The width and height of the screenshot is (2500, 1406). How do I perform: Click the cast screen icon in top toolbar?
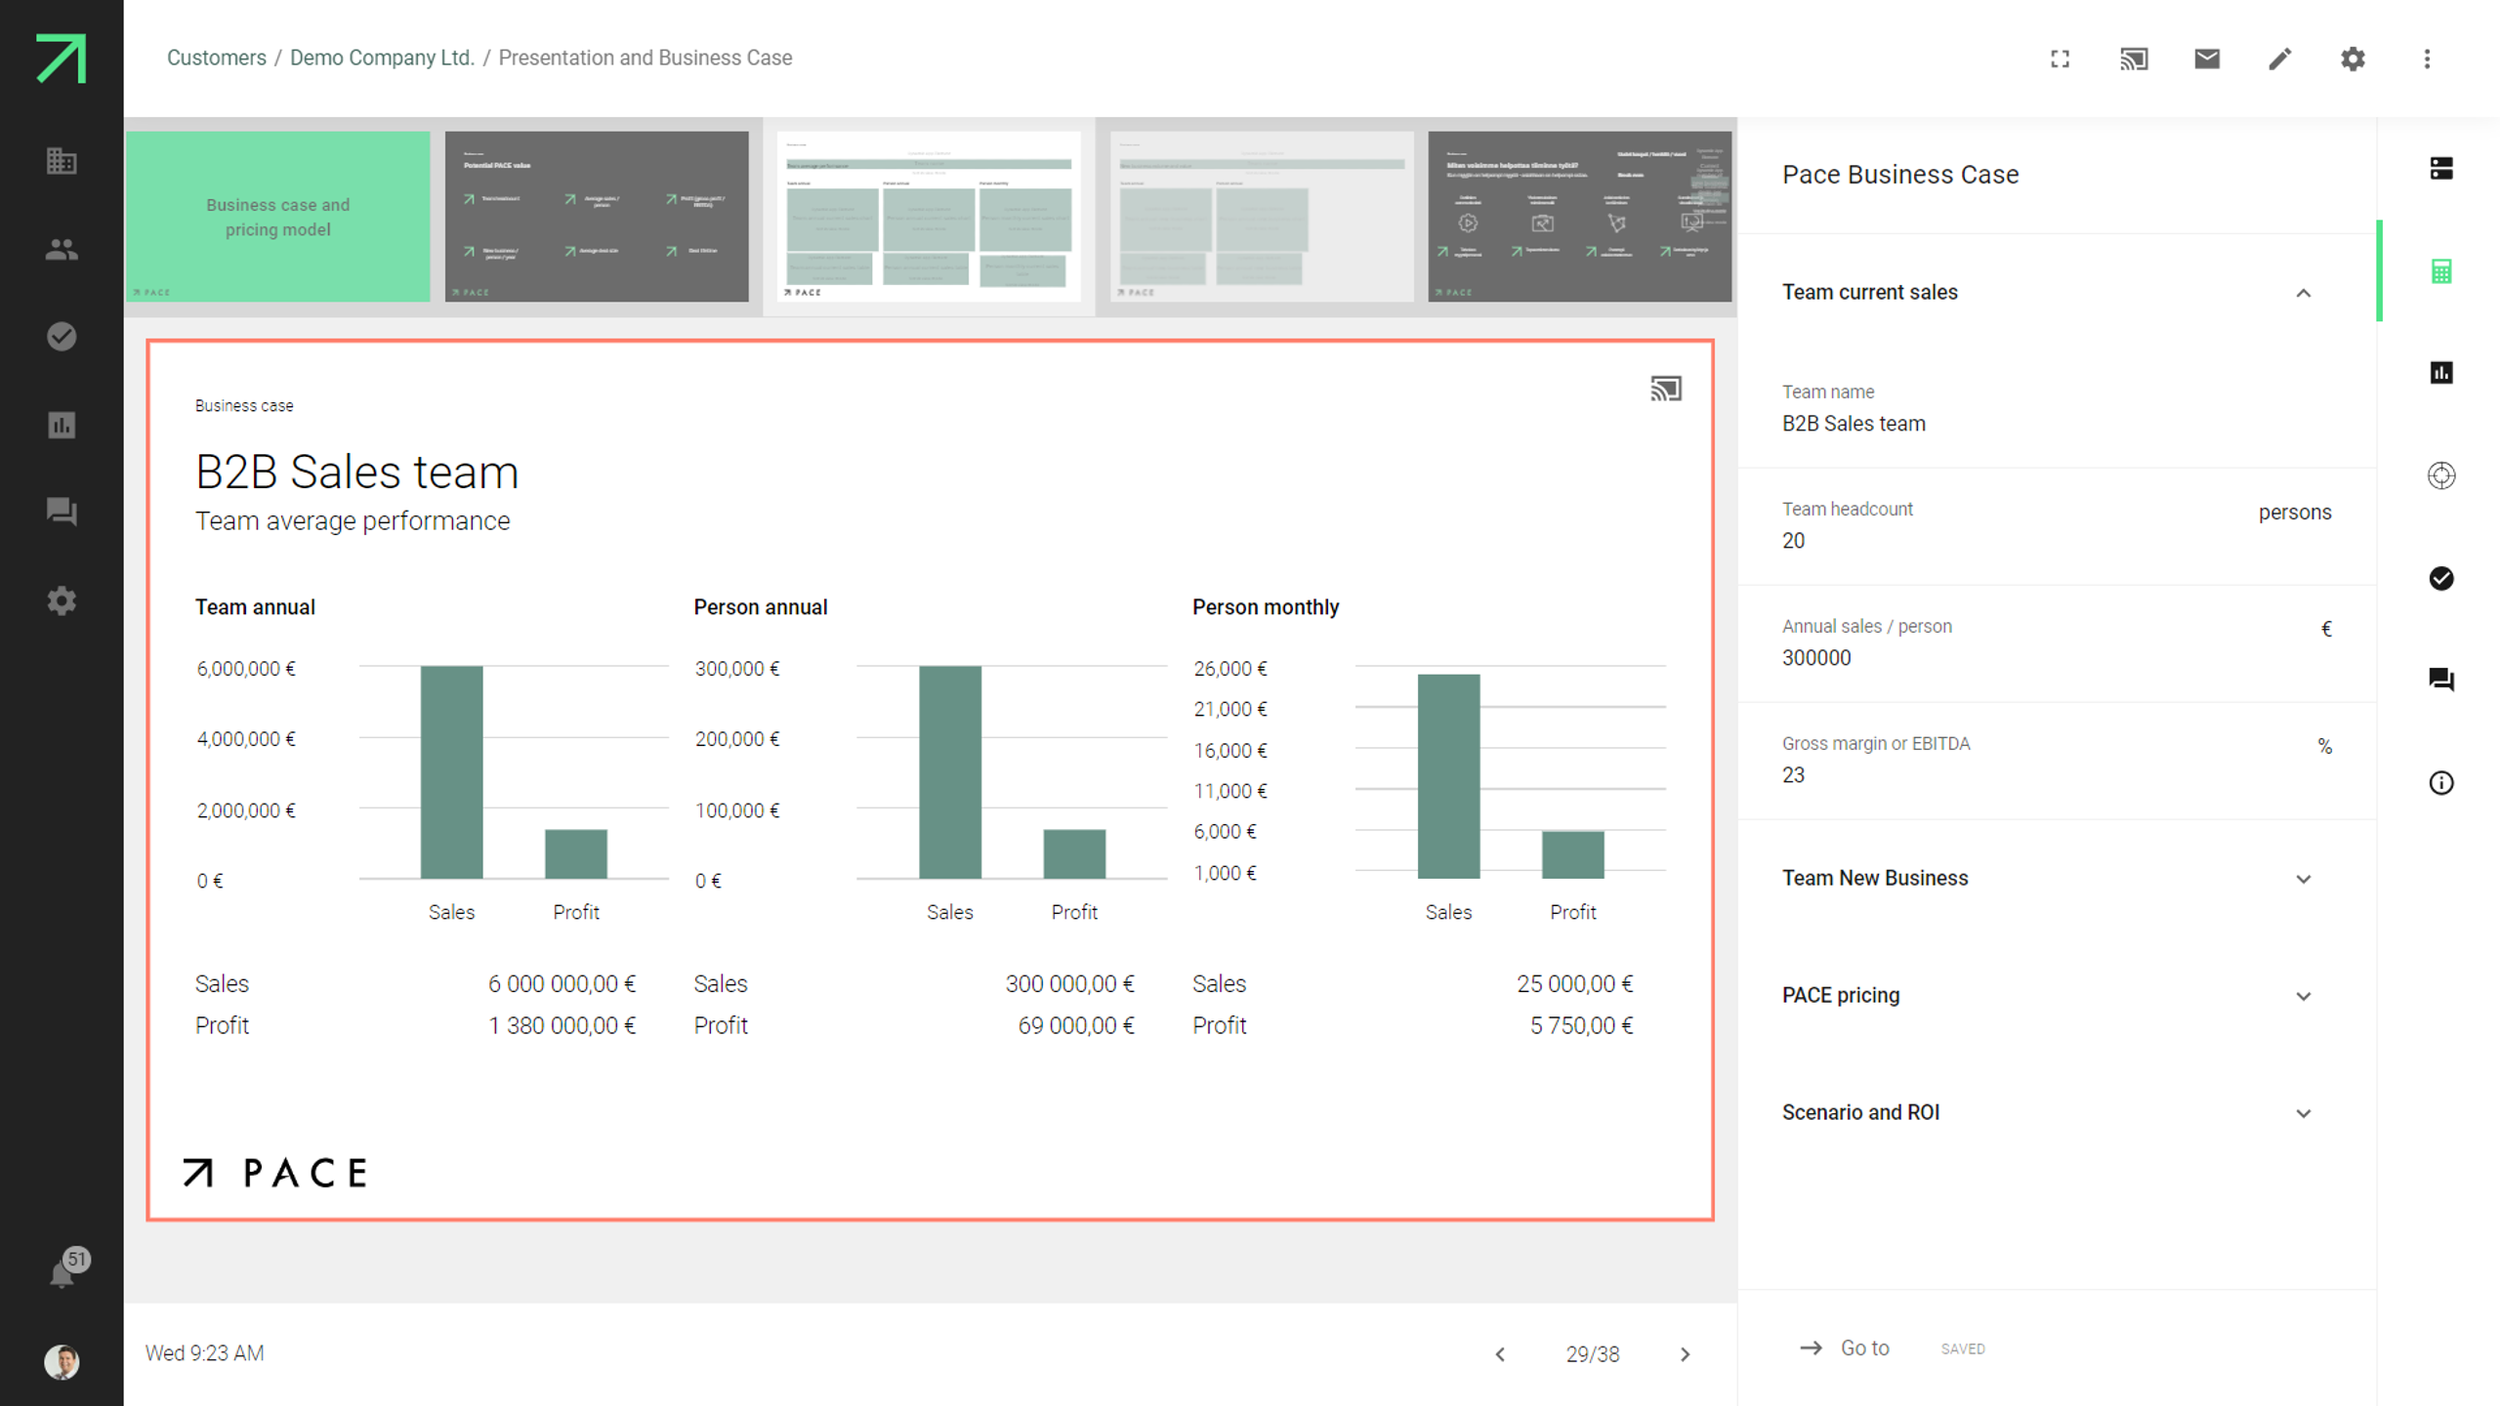click(x=2133, y=59)
